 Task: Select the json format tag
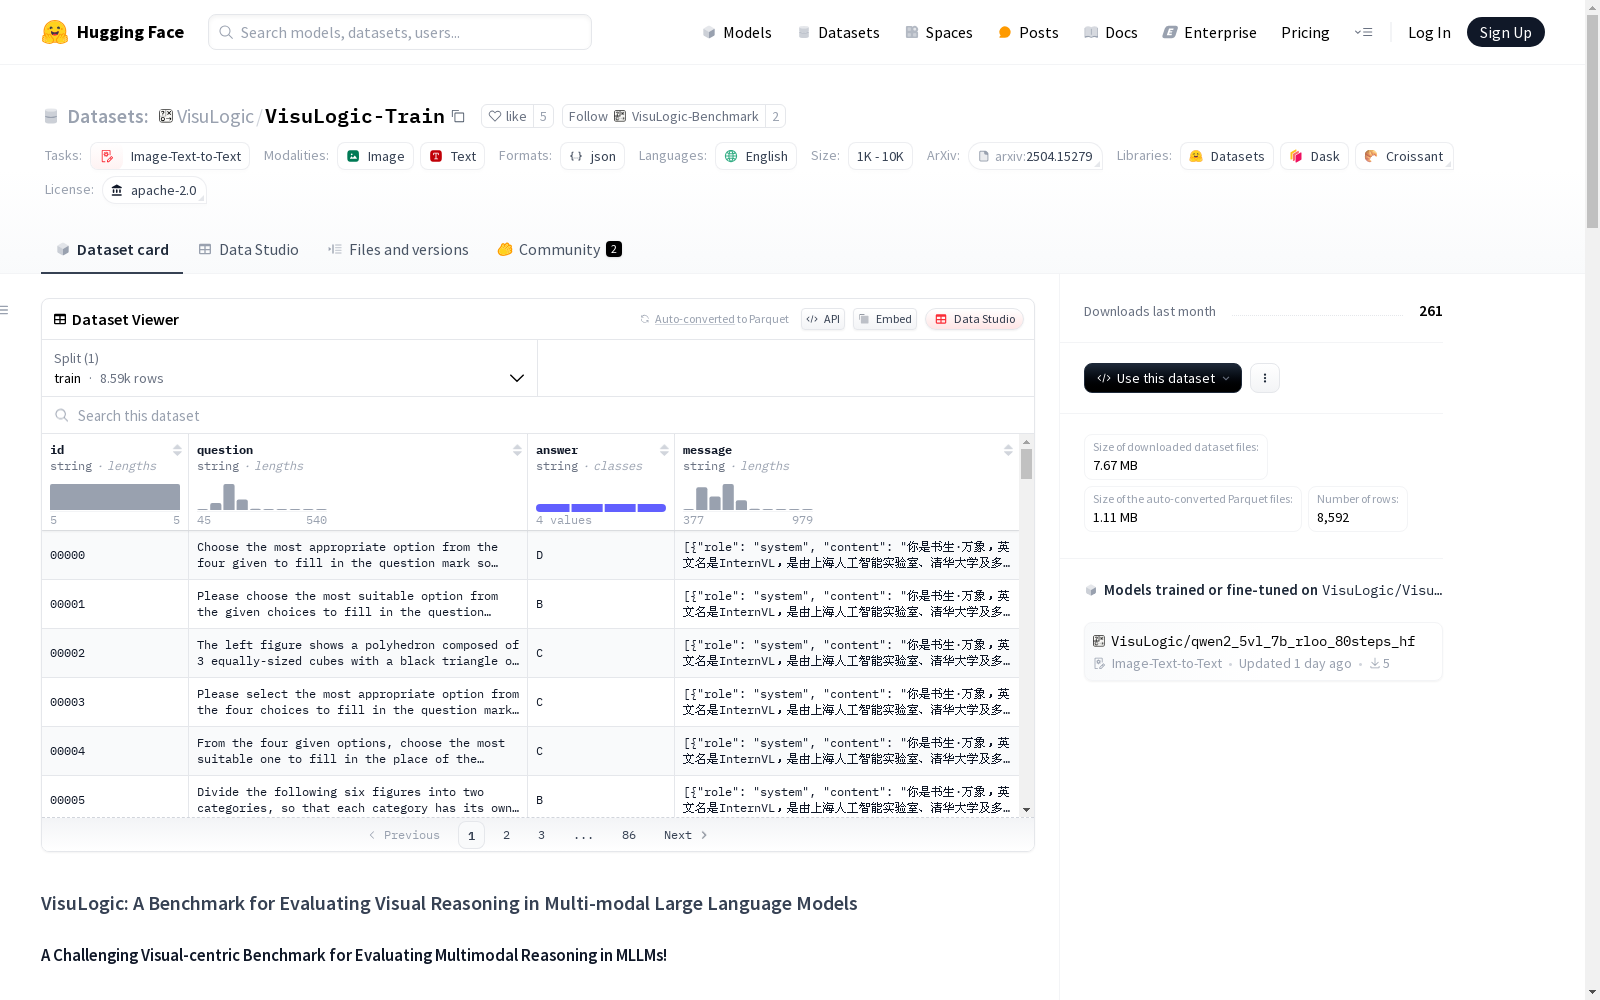pyautogui.click(x=592, y=156)
